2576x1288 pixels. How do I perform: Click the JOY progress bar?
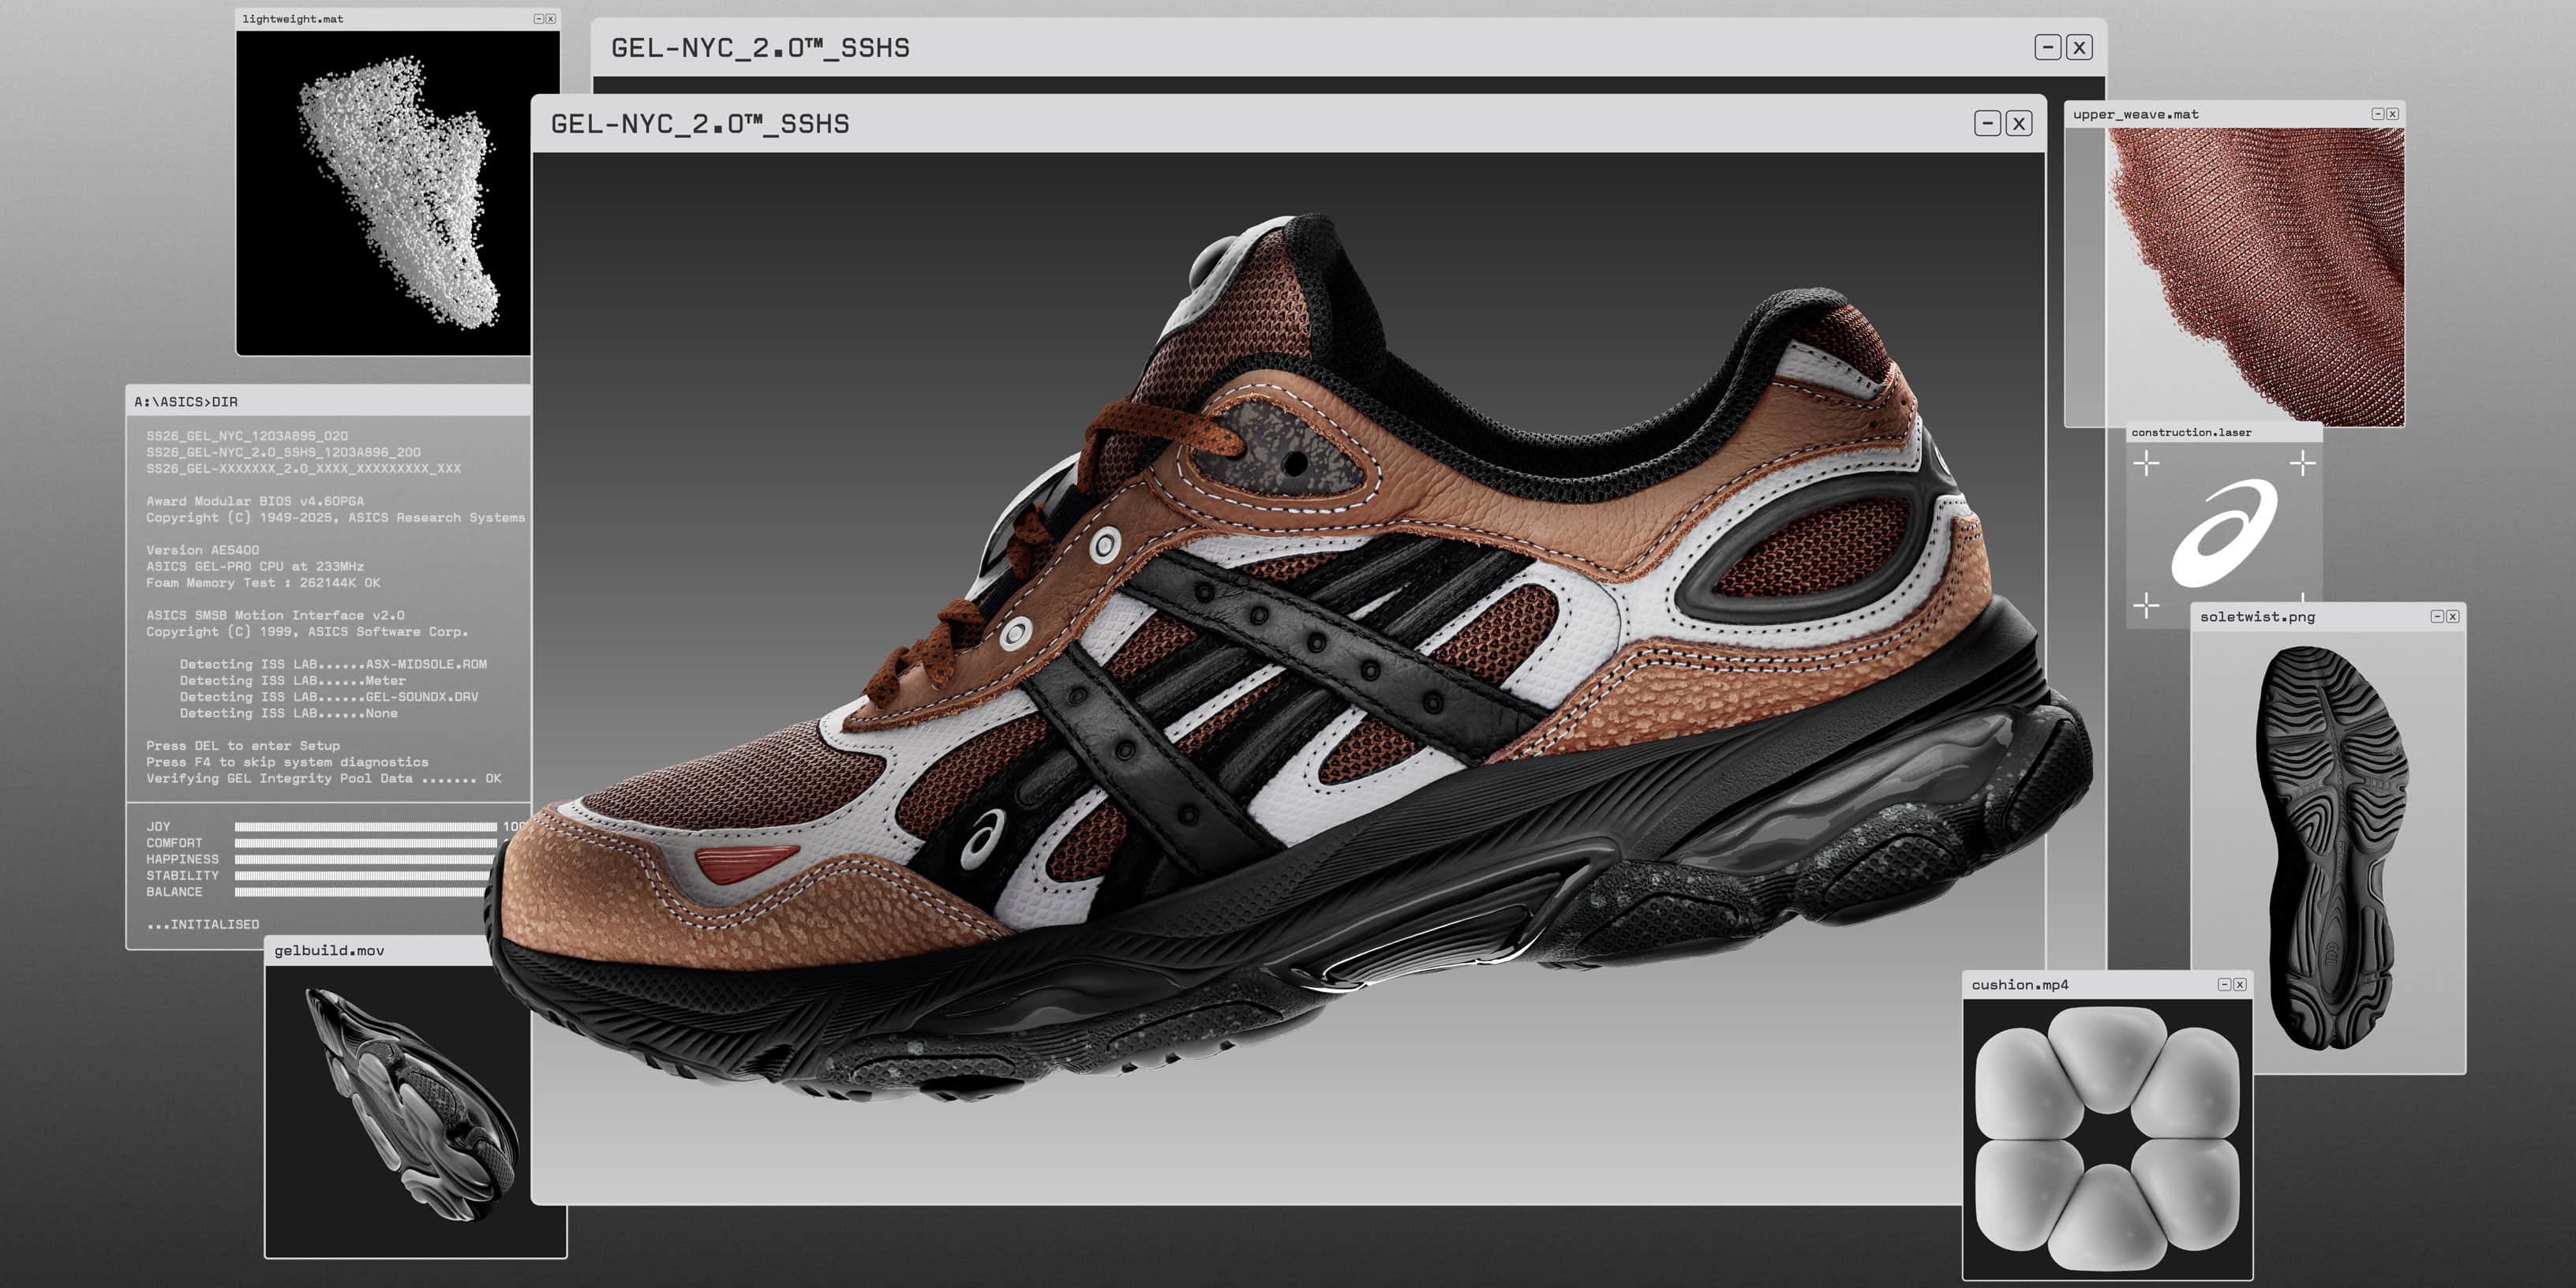(365, 827)
